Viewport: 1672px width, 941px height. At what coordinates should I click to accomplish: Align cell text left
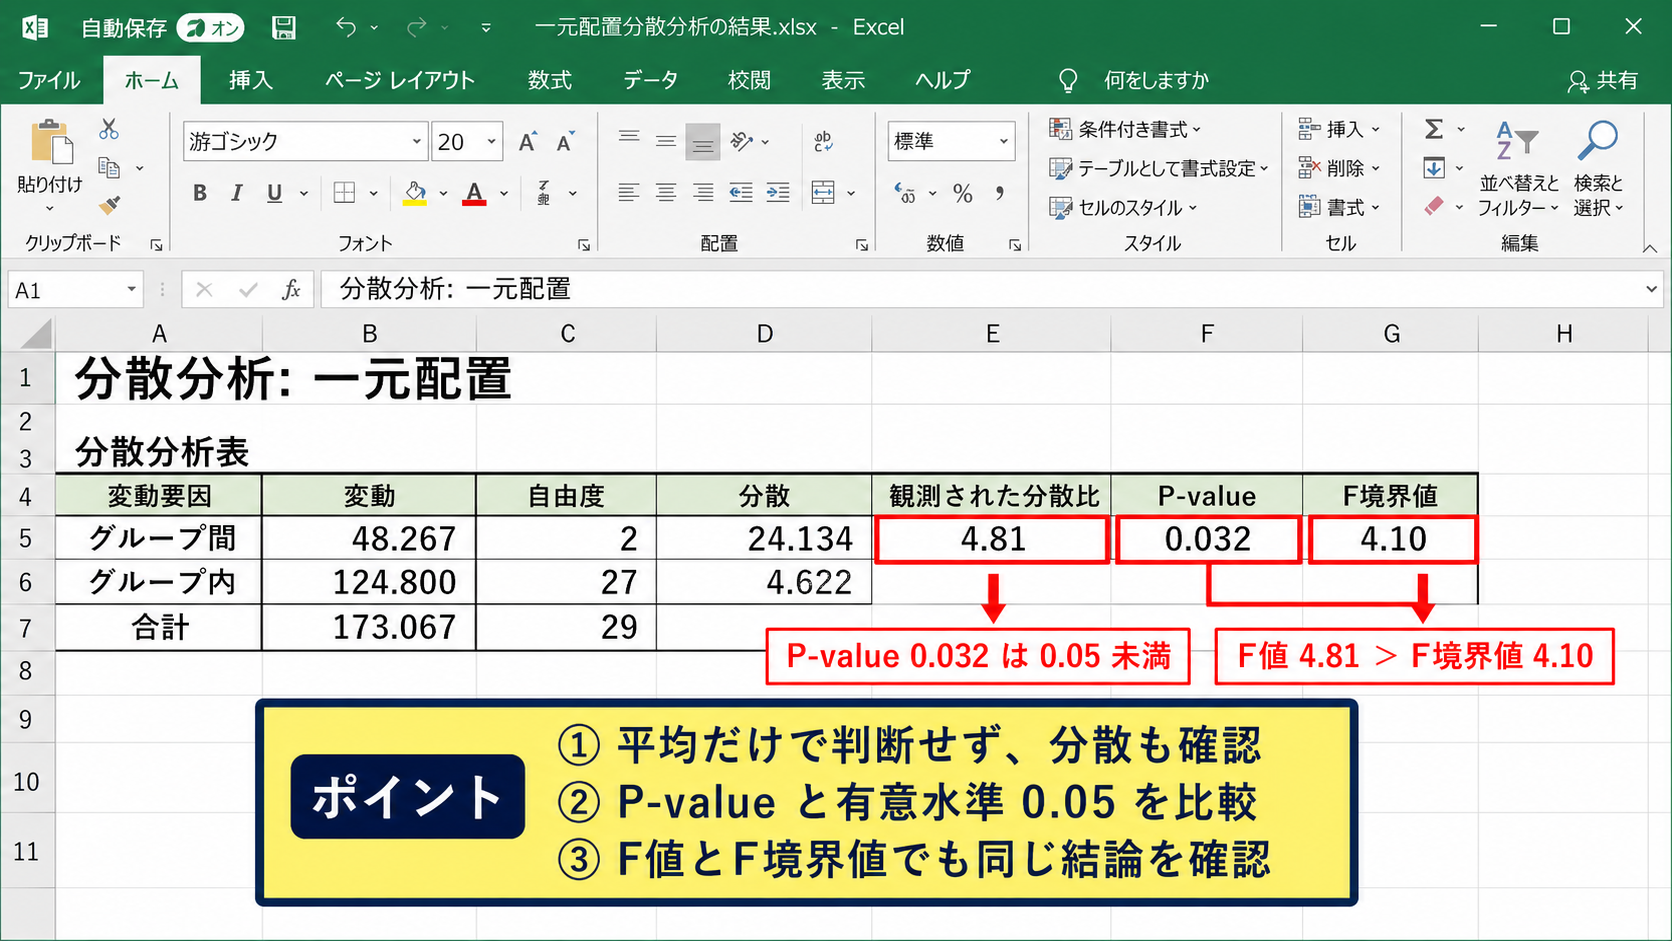click(629, 193)
